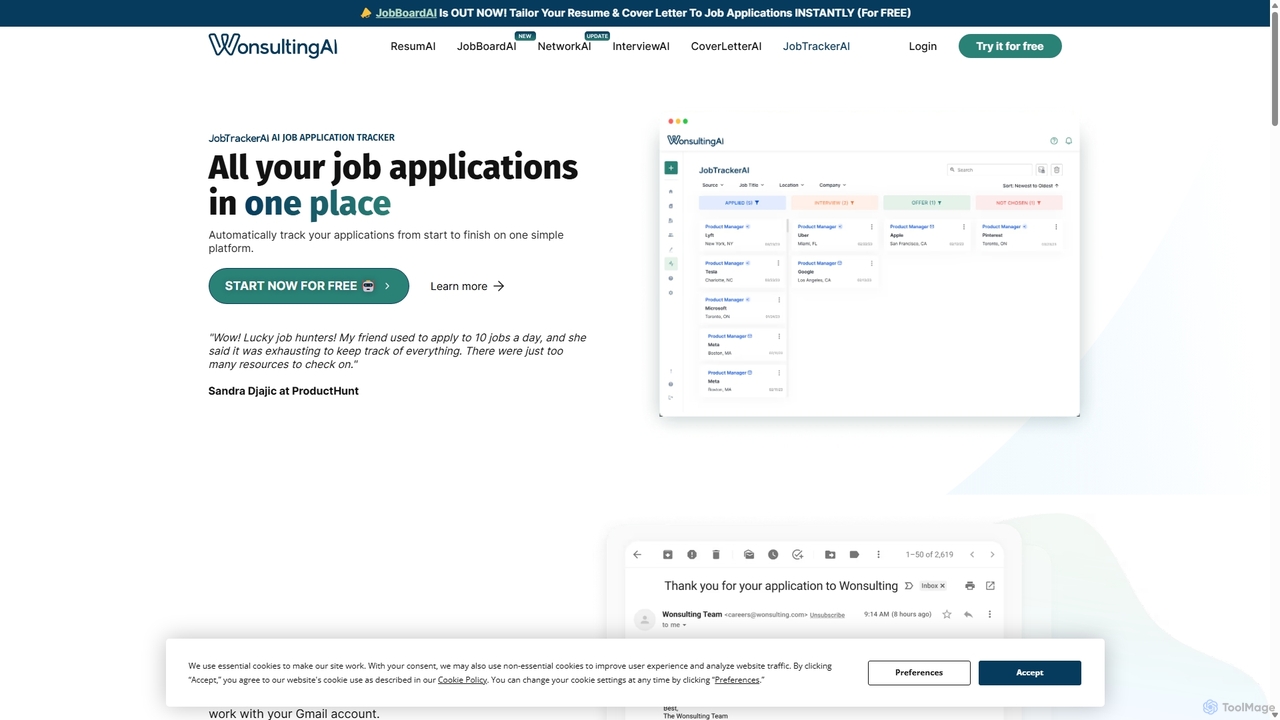Screen dimensions: 1280x720
Task: Click the JobTrackerAI Search field
Action: (x=989, y=170)
